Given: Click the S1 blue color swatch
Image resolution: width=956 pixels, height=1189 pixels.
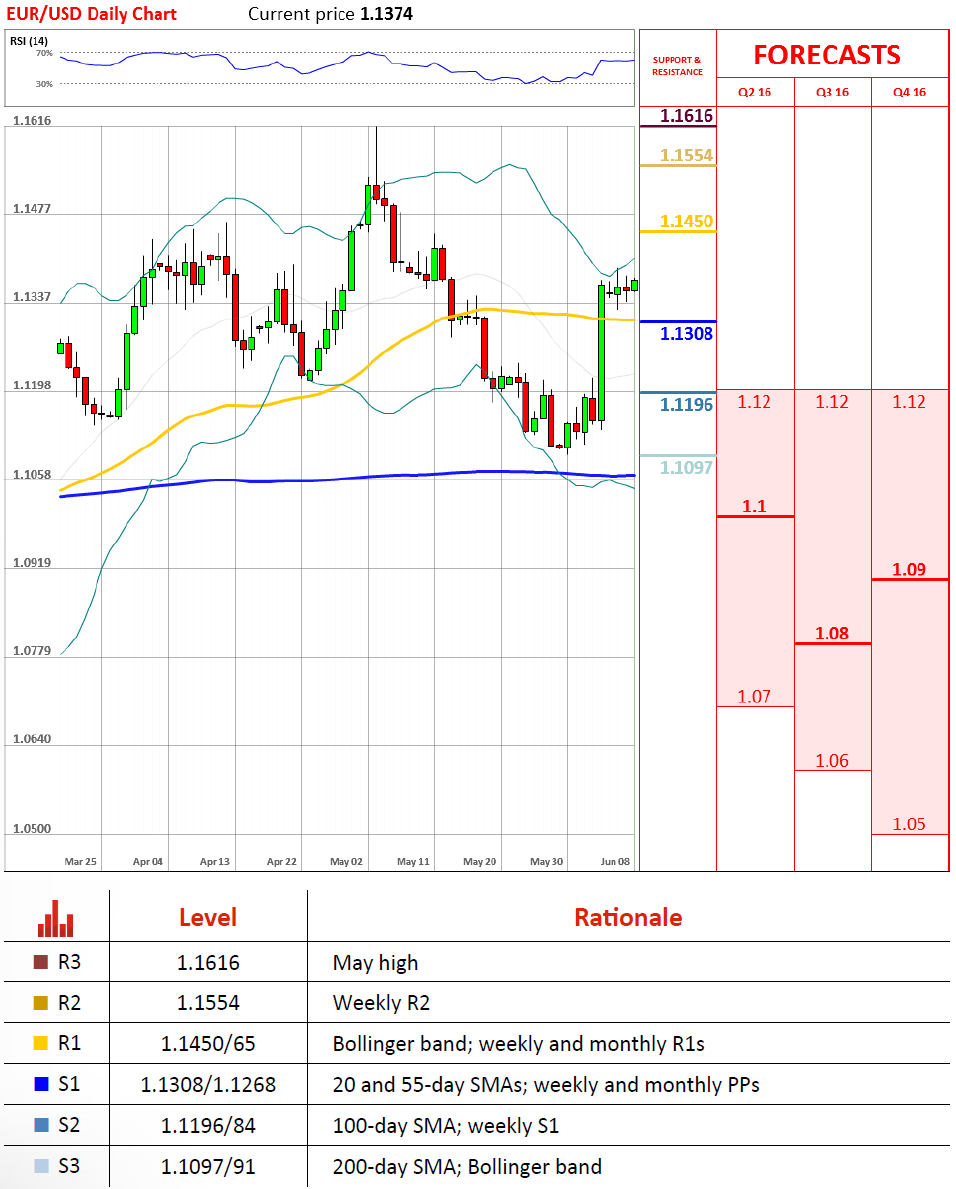Looking at the screenshot, I should coord(41,1084).
